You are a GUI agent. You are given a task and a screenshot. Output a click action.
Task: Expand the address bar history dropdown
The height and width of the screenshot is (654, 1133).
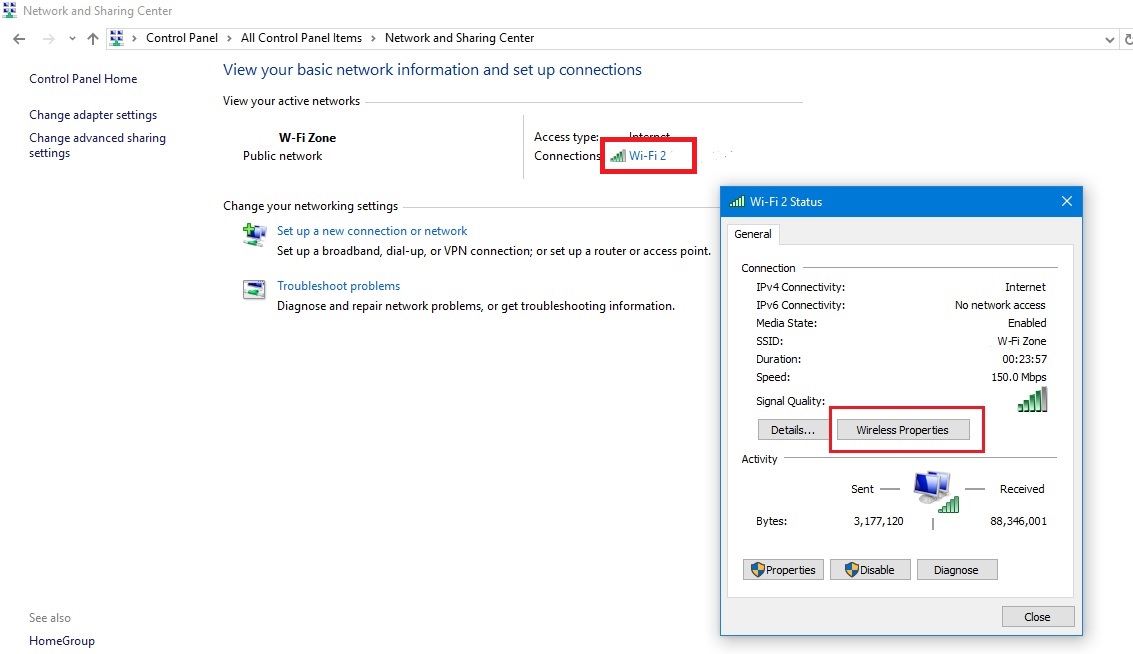pos(1110,39)
